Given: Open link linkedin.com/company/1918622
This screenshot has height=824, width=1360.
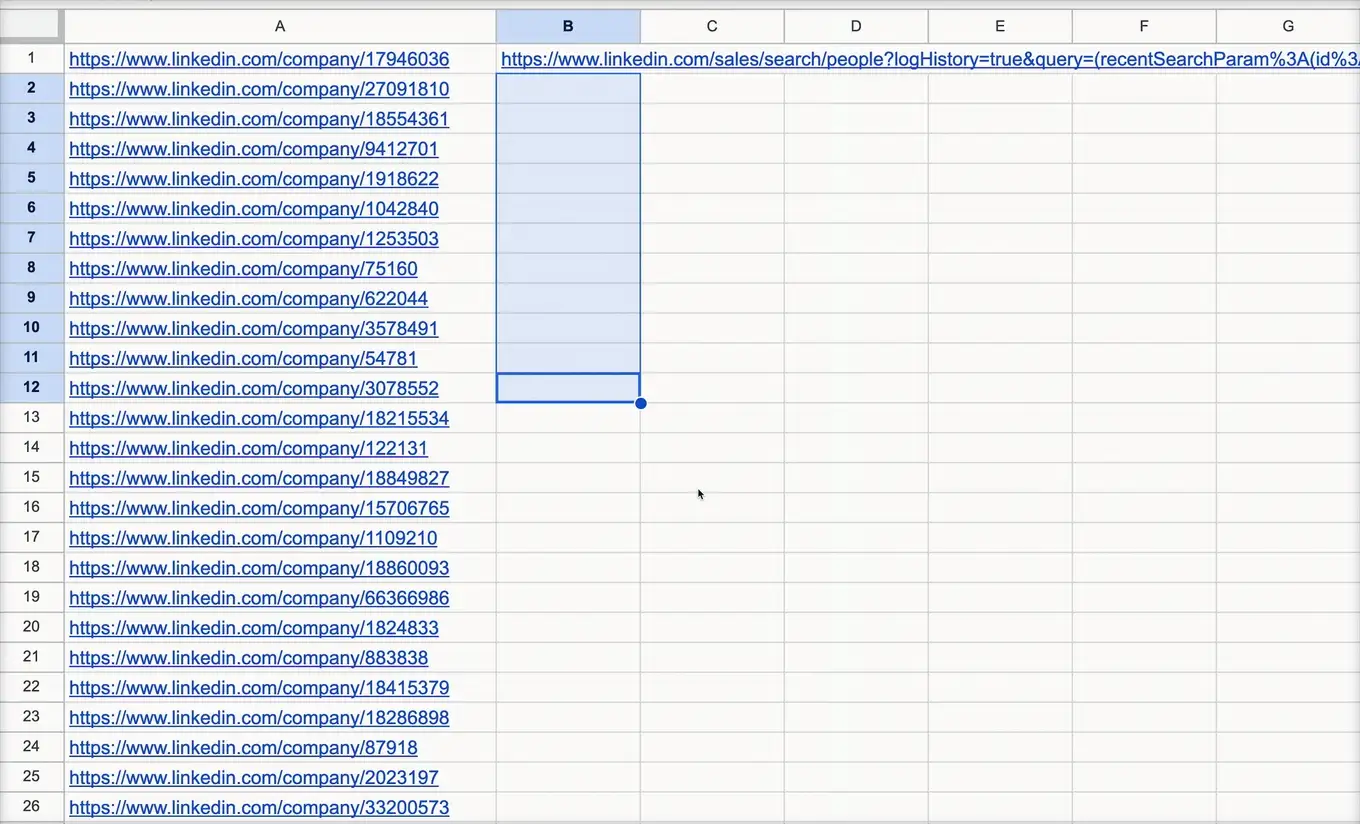Looking at the screenshot, I should pos(254,179).
